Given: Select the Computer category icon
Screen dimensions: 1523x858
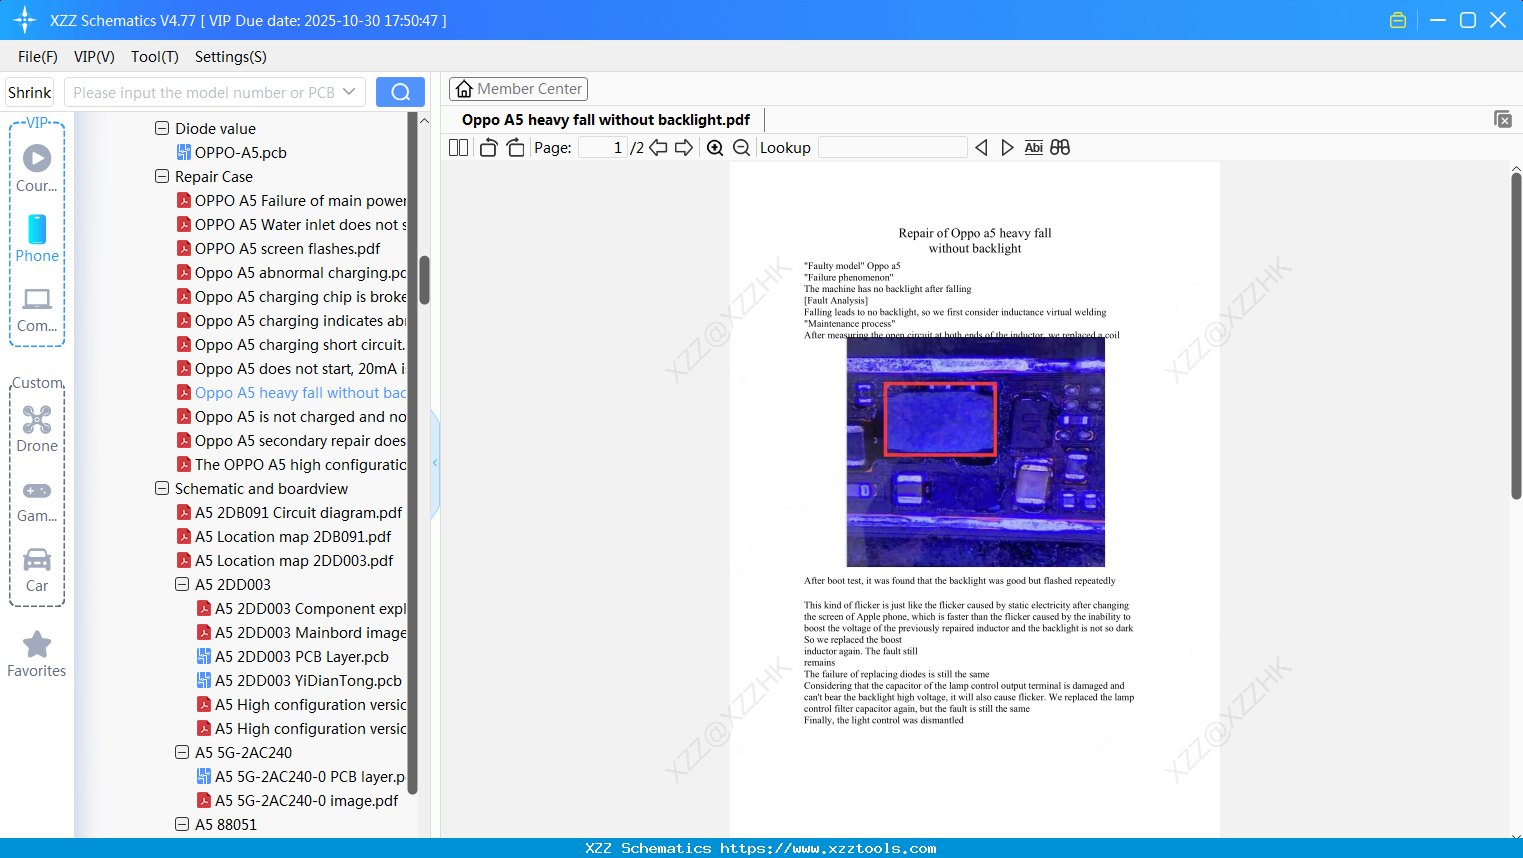Looking at the screenshot, I should click(x=37, y=309).
